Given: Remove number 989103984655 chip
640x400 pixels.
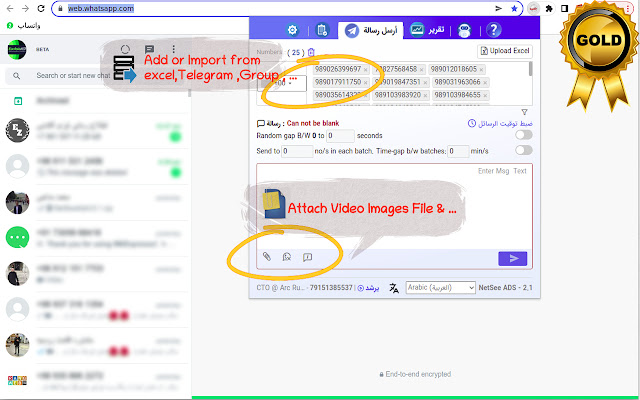Looking at the screenshot, I should (485, 96).
